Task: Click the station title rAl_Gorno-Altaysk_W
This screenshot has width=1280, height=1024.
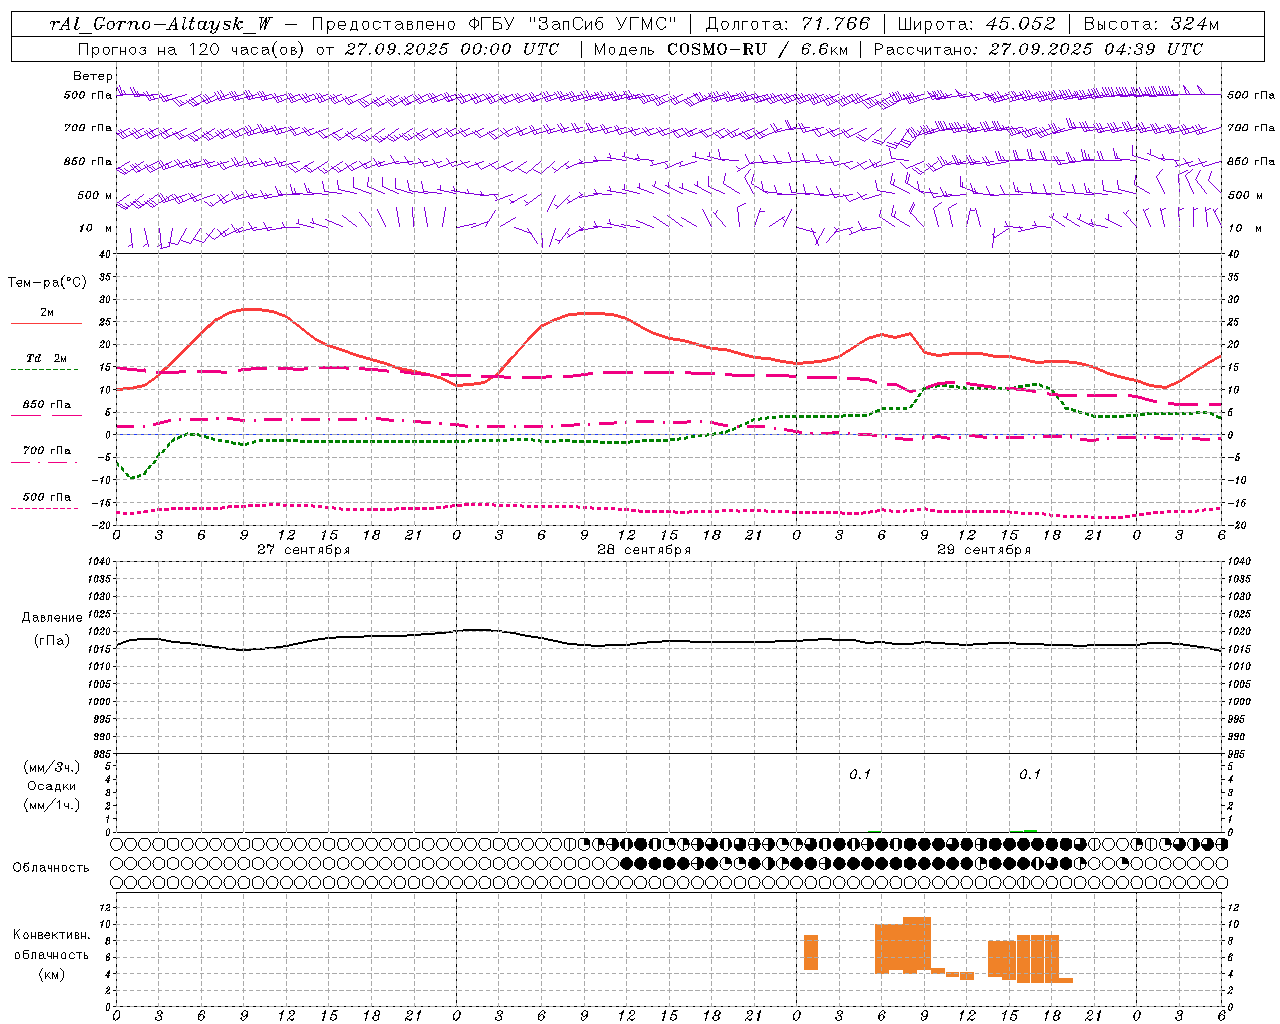Action: 161,24
